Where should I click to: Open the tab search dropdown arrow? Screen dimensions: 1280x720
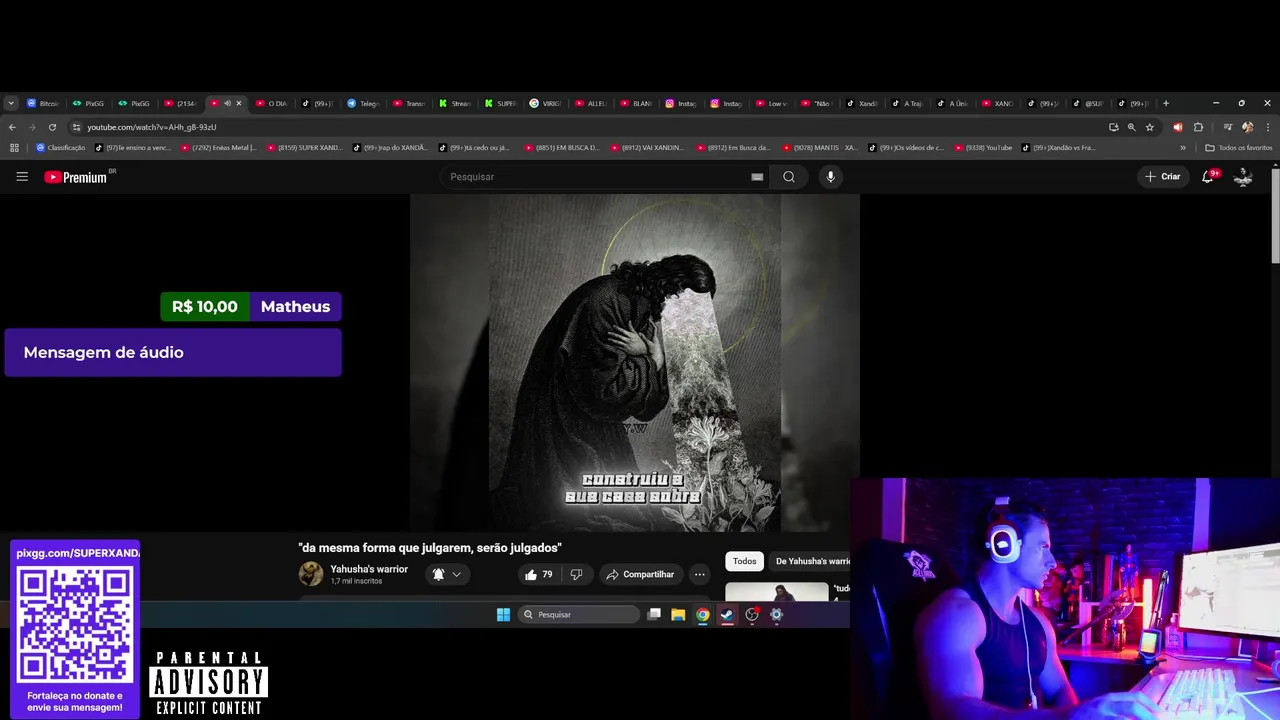pyautogui.click(x=11, y=103)
